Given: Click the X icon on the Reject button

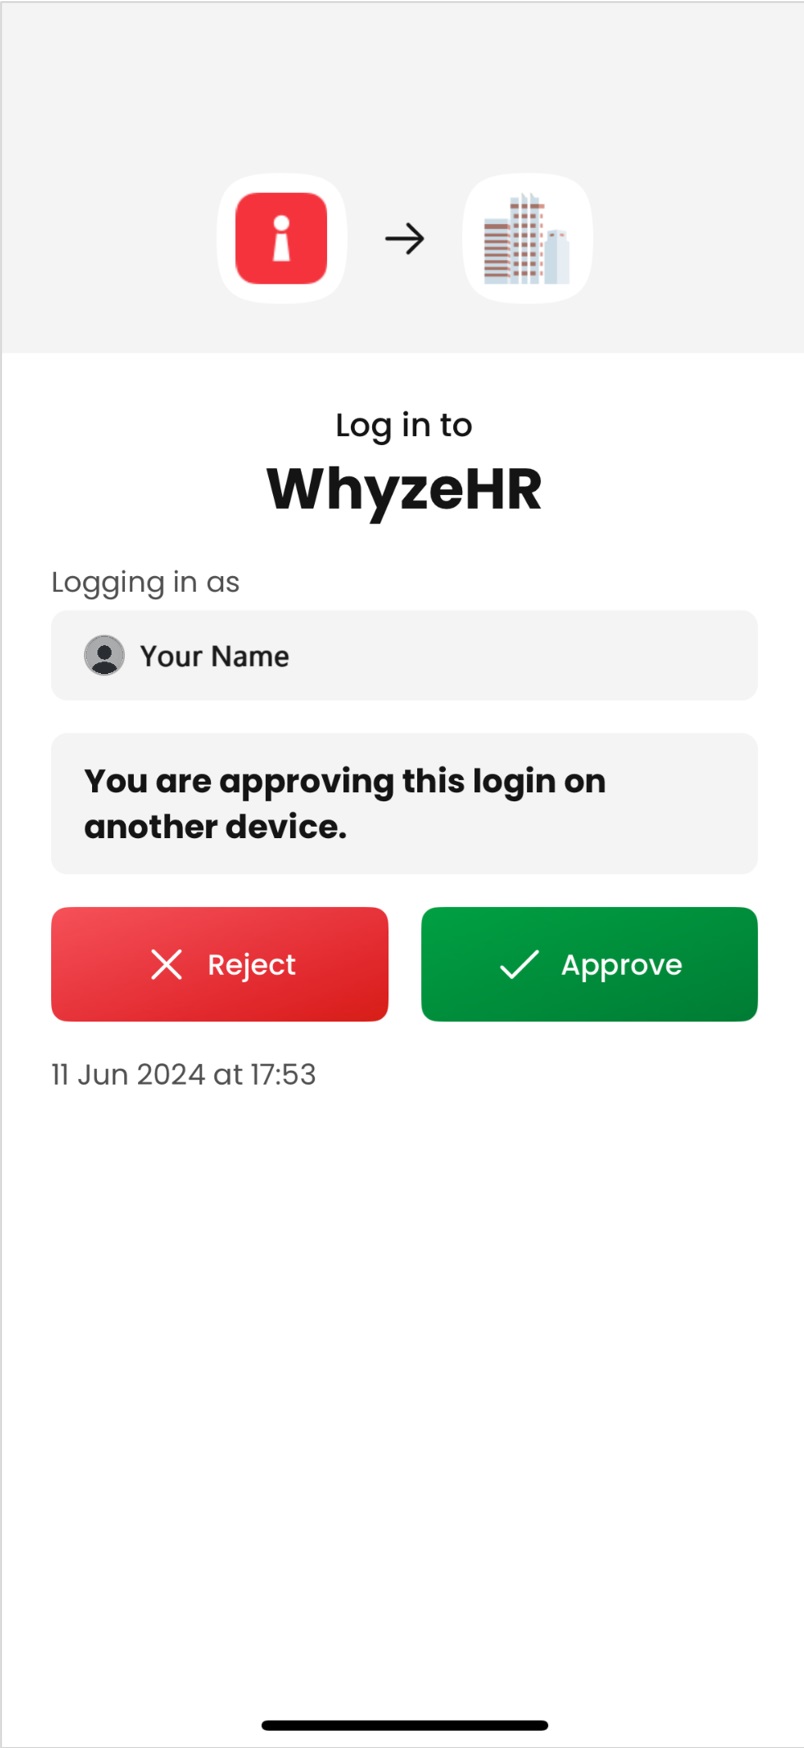Looking at the screenshot, I should click(166, 965).
